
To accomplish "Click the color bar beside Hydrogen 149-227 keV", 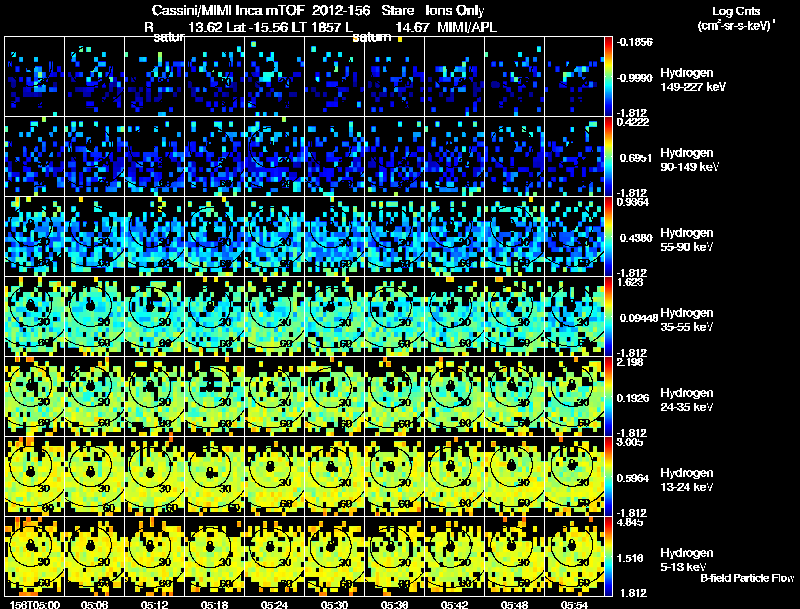I will 608,77.
